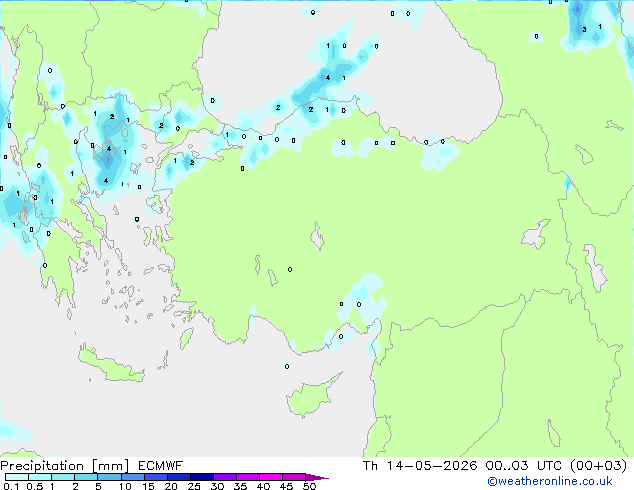The image size is (634, 490).
Task: Click the 'Th' weekday label
Action: pos(370,466)
